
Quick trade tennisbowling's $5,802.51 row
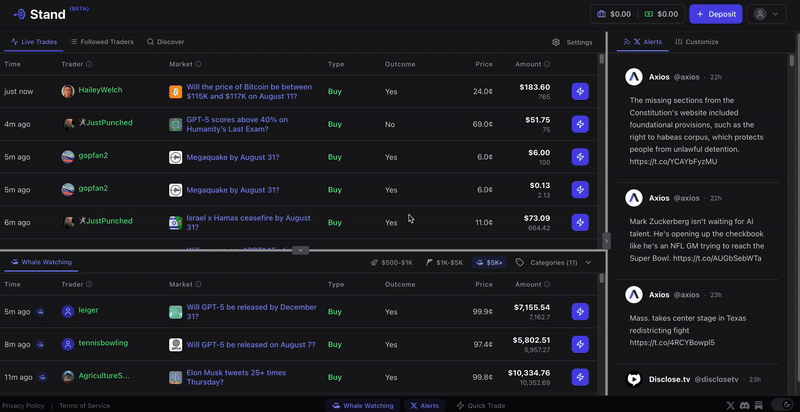[x=580, y=344]
